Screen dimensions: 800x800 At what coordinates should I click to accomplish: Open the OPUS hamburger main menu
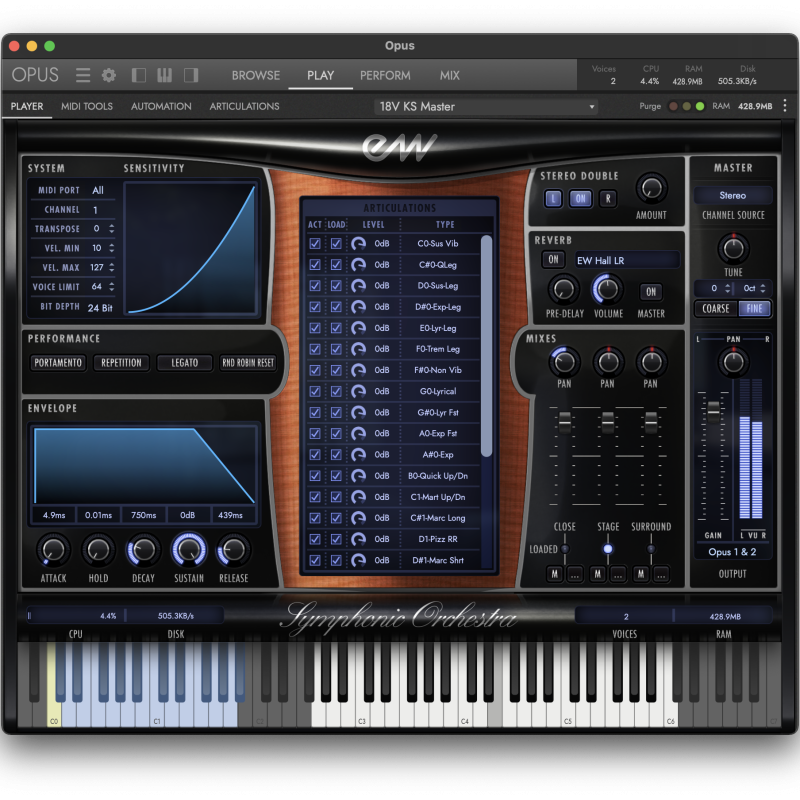point(83,76)
